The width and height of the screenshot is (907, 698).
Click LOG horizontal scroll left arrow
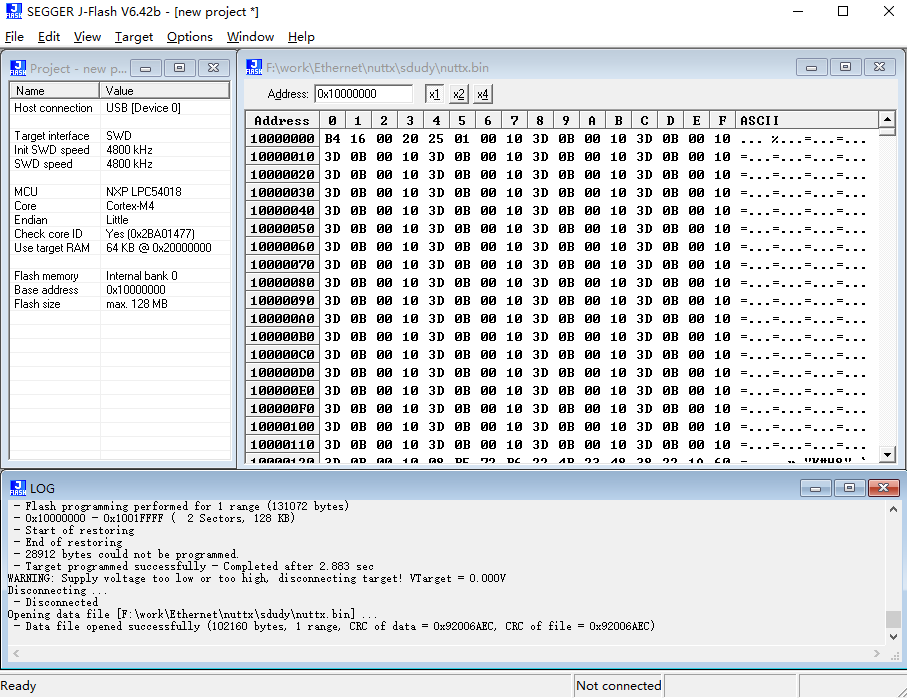pyautogui.click(x=16, y=653)
